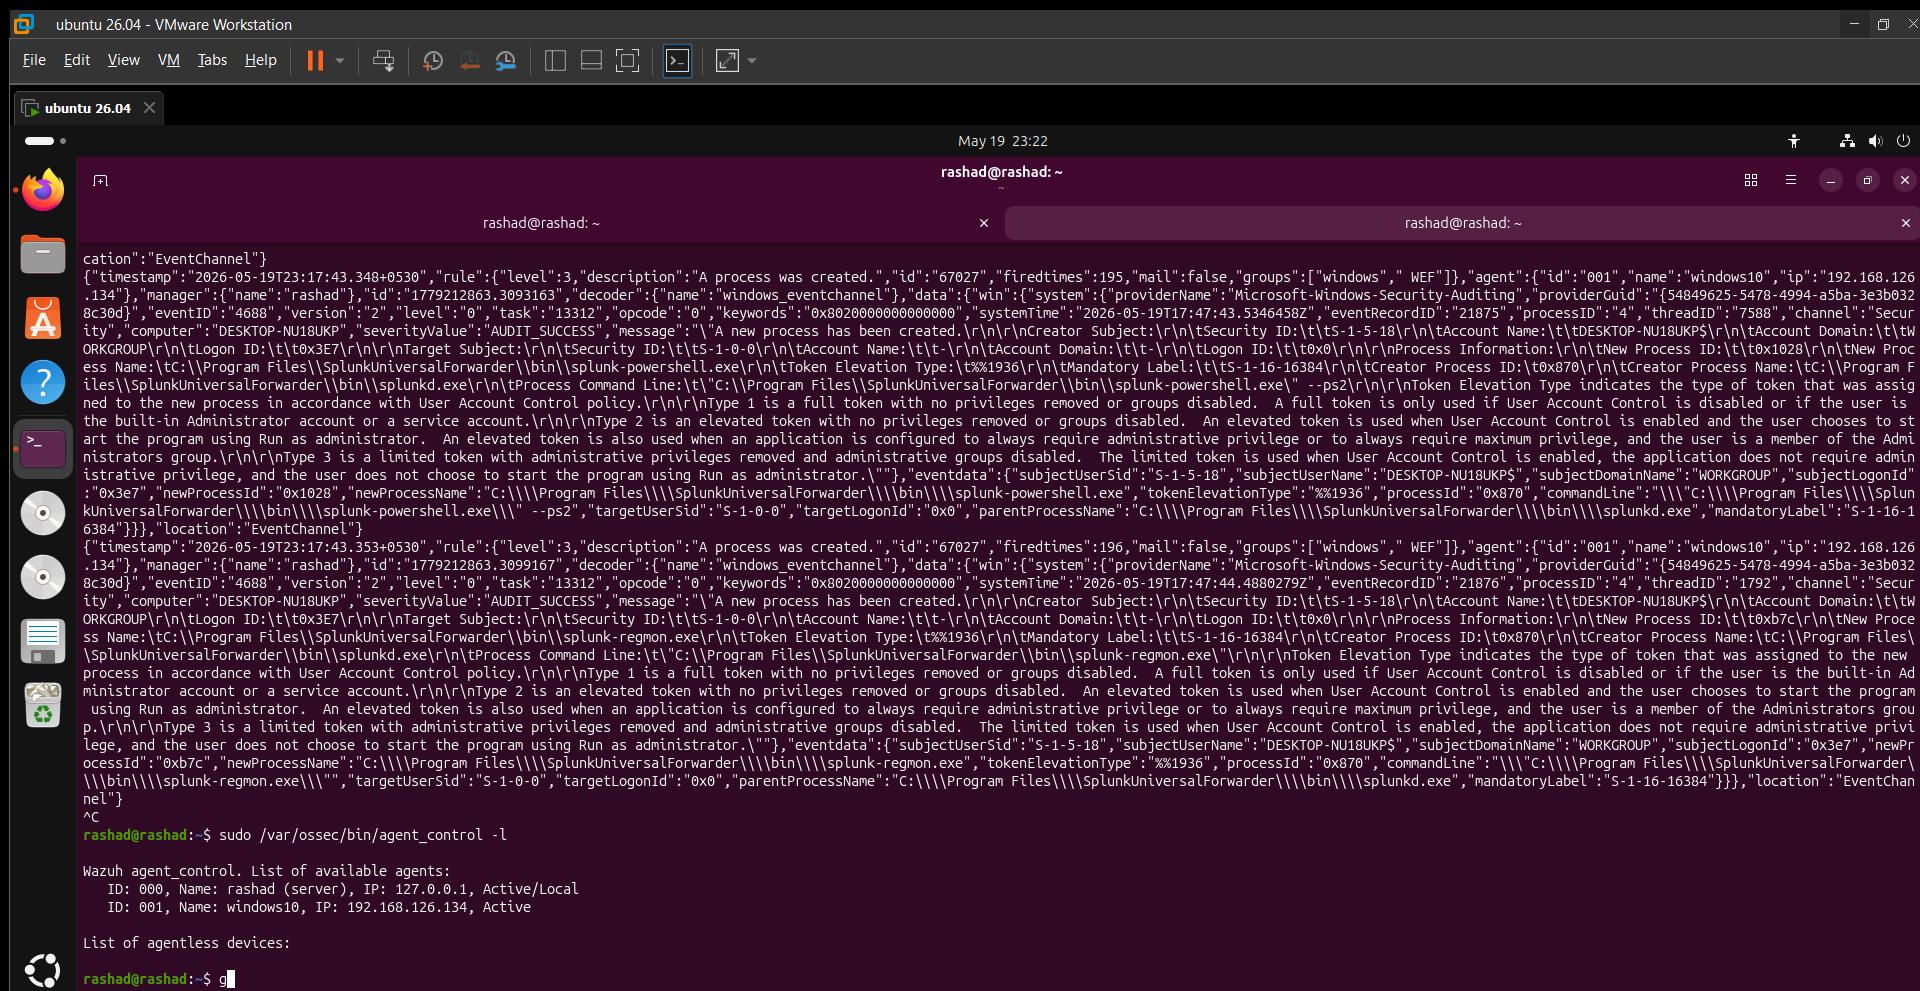The width and height of the screenshot is (1920, 991).
Task: Click 'Wazuh agent_control. List of available agents:' line
Action: click(267, 871)
